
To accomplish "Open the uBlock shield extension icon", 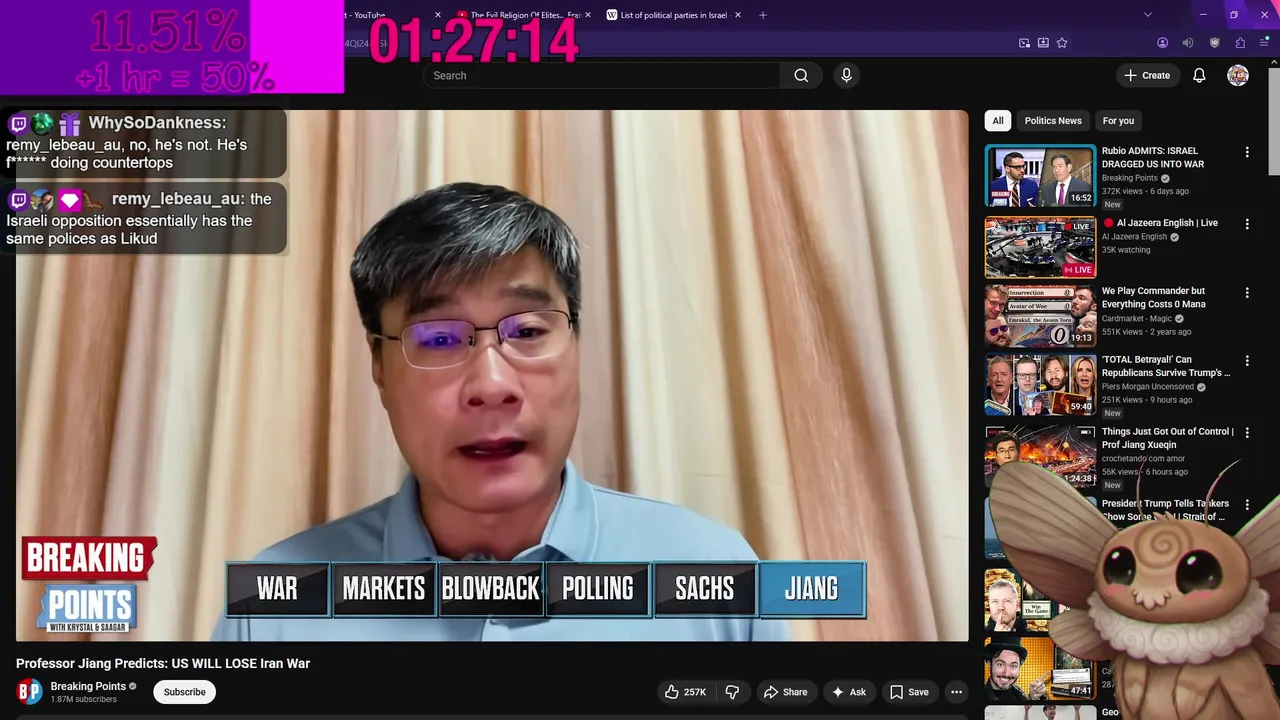I will point(1215,43).
